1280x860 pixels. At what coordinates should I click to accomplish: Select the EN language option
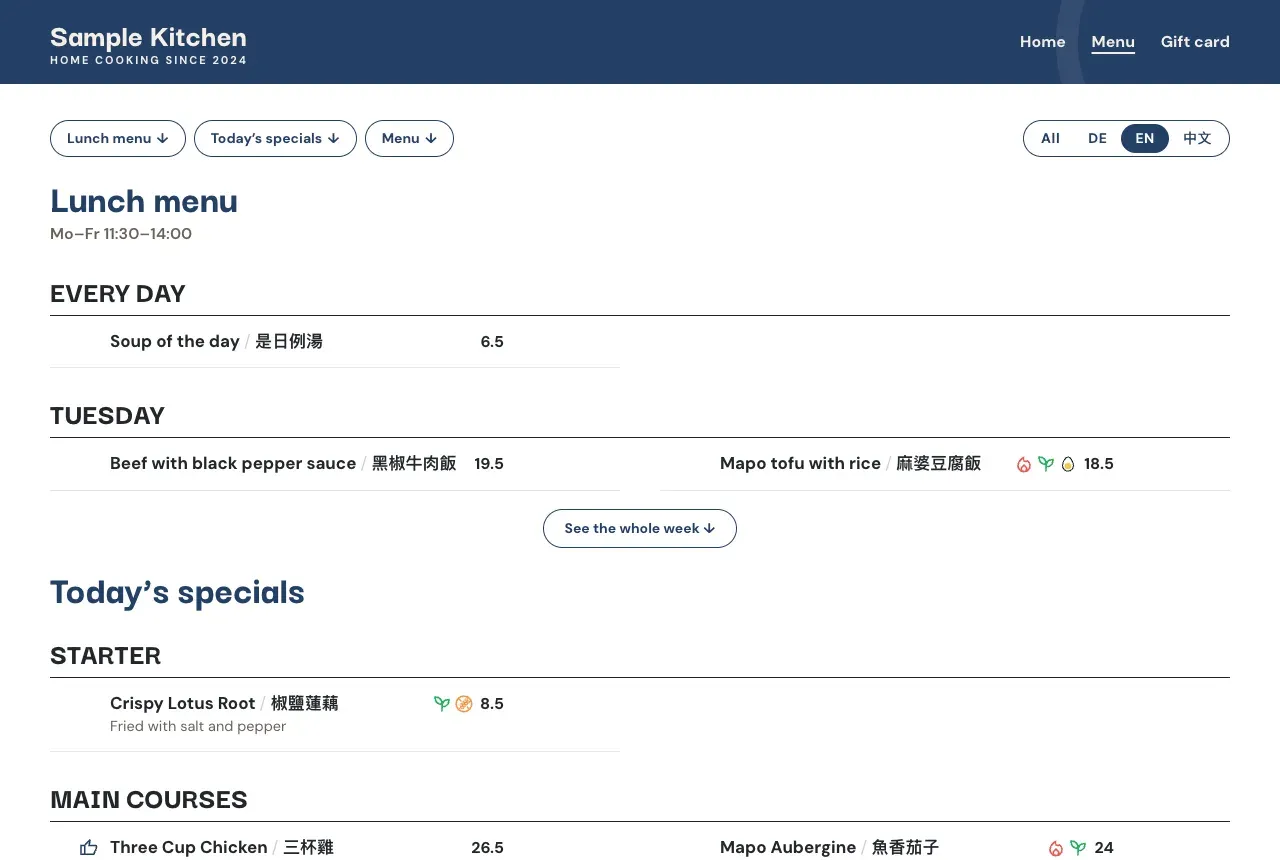[1145, 139]
